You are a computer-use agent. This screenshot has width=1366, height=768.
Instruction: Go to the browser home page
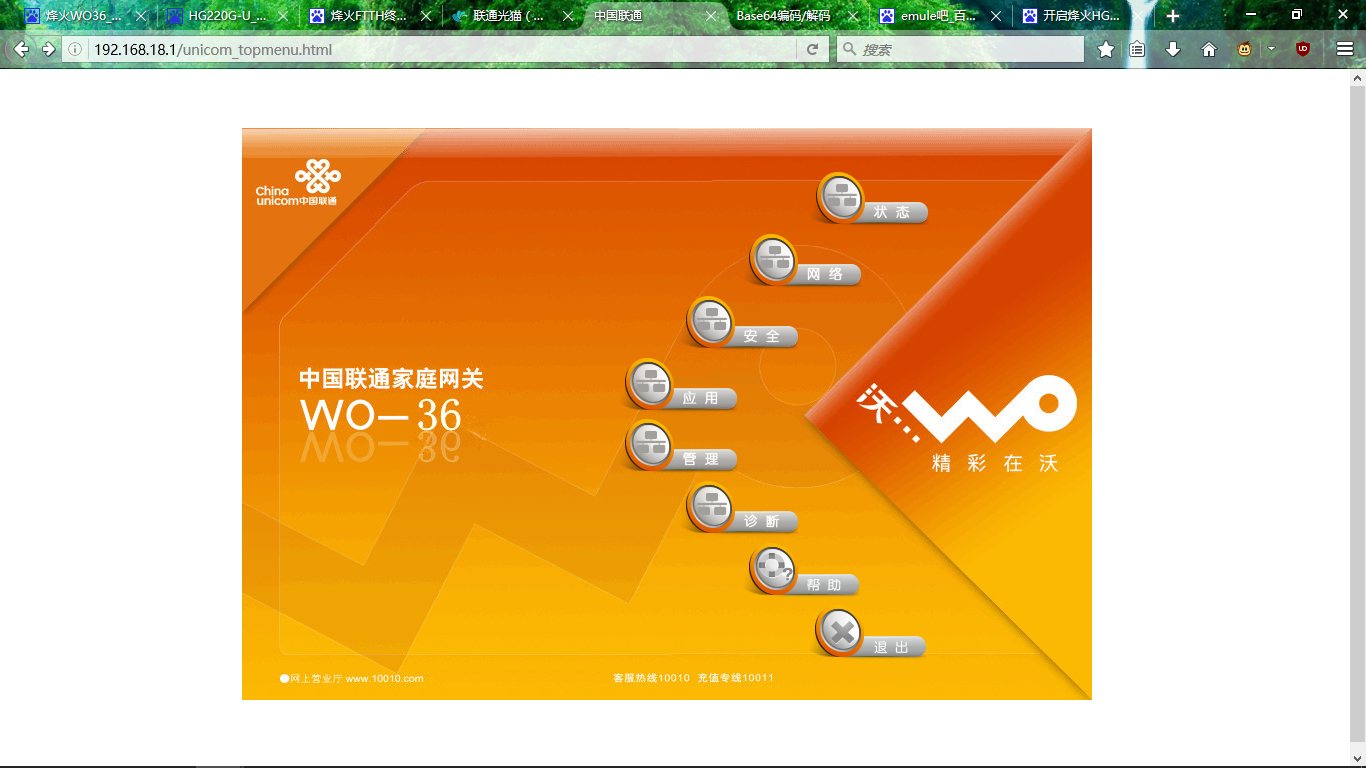[x=1209, y=49]
